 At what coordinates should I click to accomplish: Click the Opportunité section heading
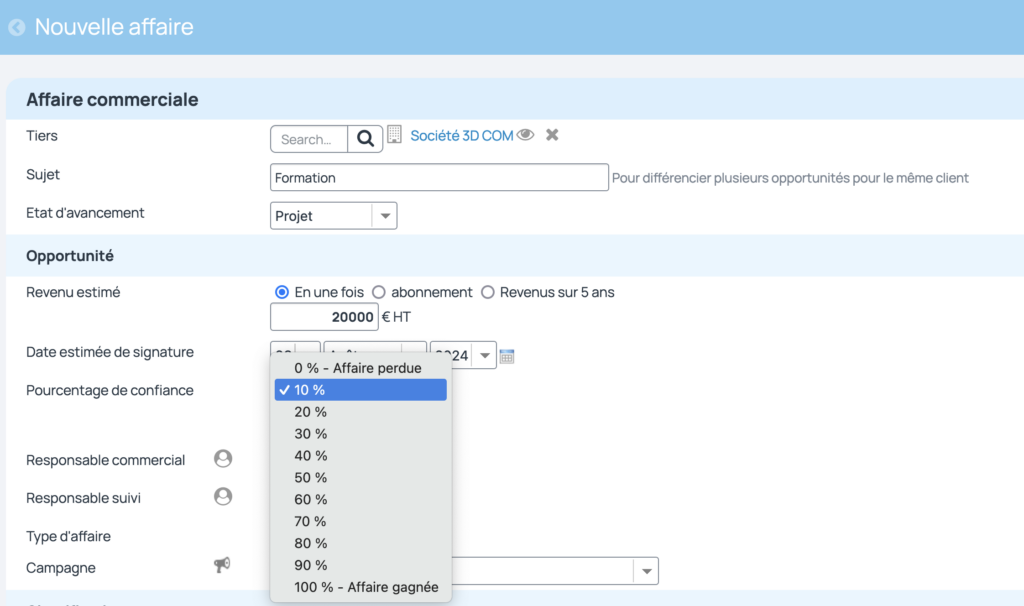point(70,255)
